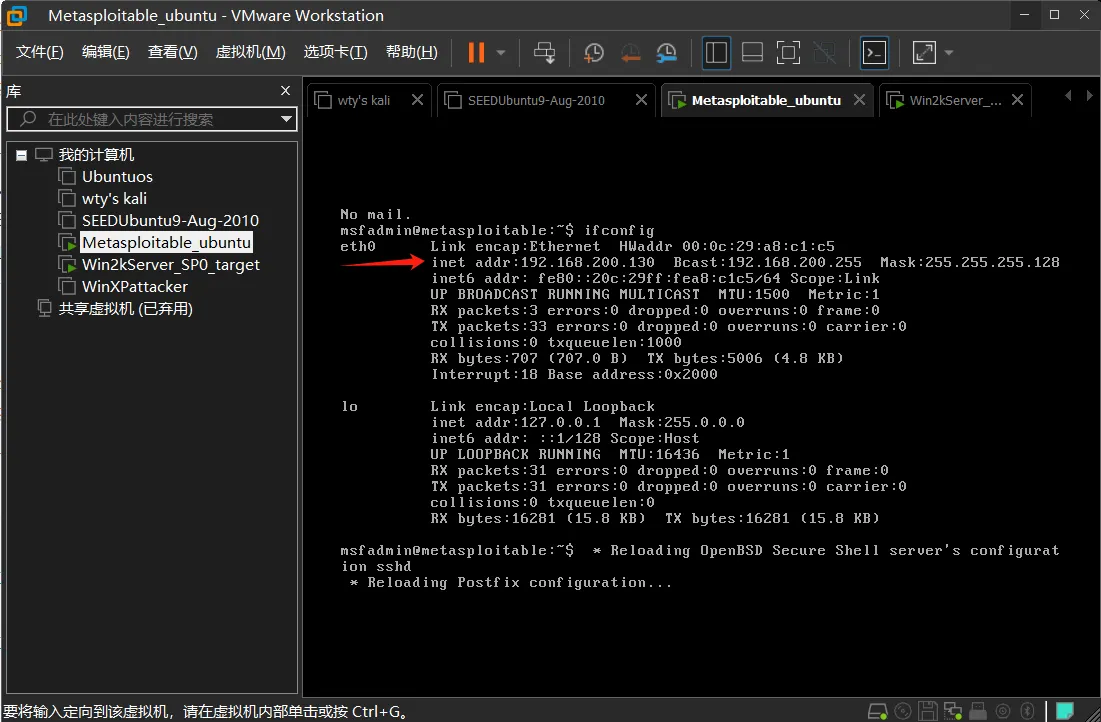Click the sound card status icon
This screenshot has width=1101, height=722.
tap(1003, 711)
